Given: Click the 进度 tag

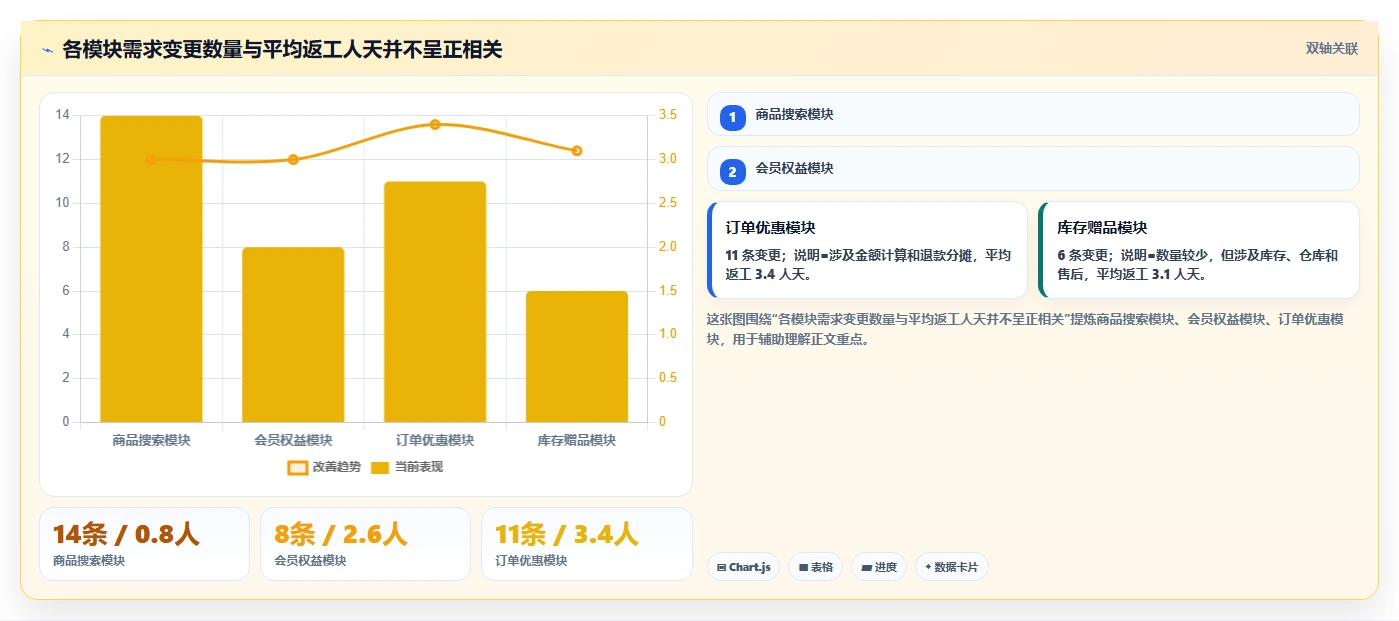Looking at the screenshot, I should 879,567.
